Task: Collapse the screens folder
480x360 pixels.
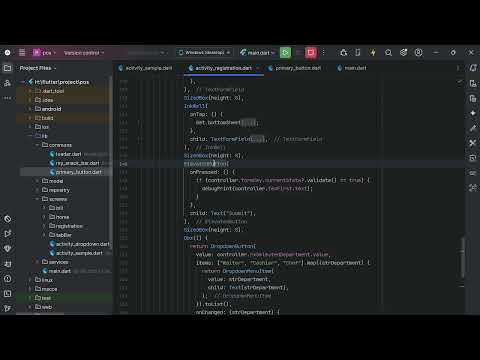Action: (37, 199)
